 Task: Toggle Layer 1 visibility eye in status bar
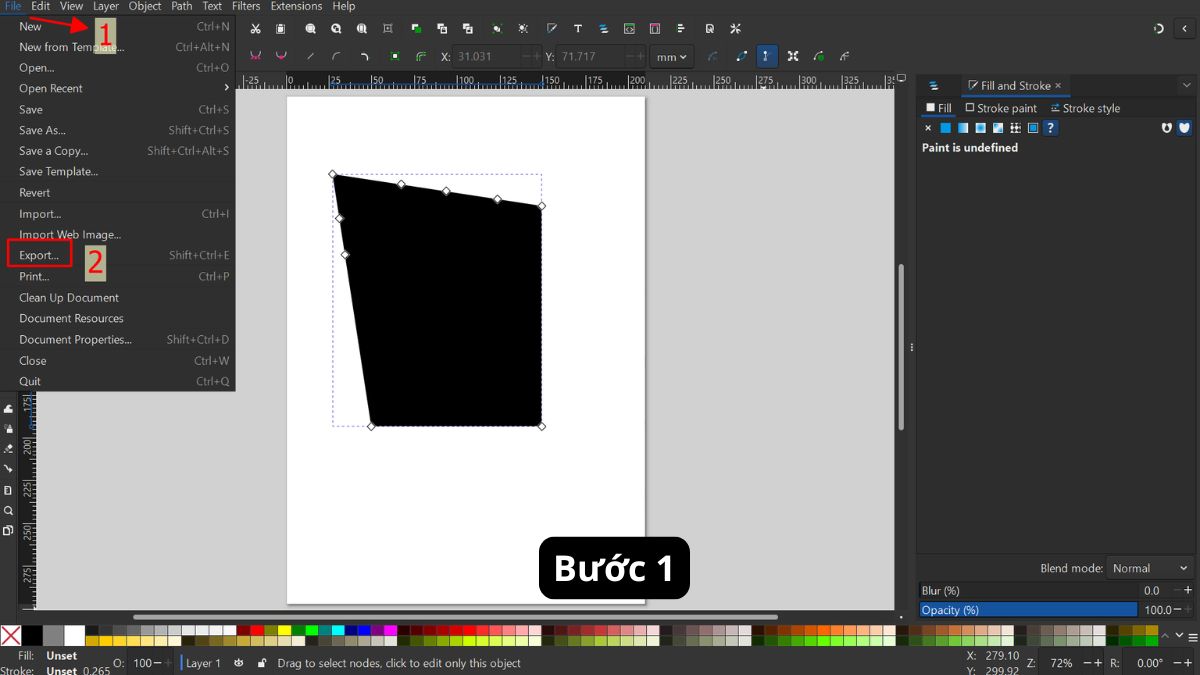238,663
